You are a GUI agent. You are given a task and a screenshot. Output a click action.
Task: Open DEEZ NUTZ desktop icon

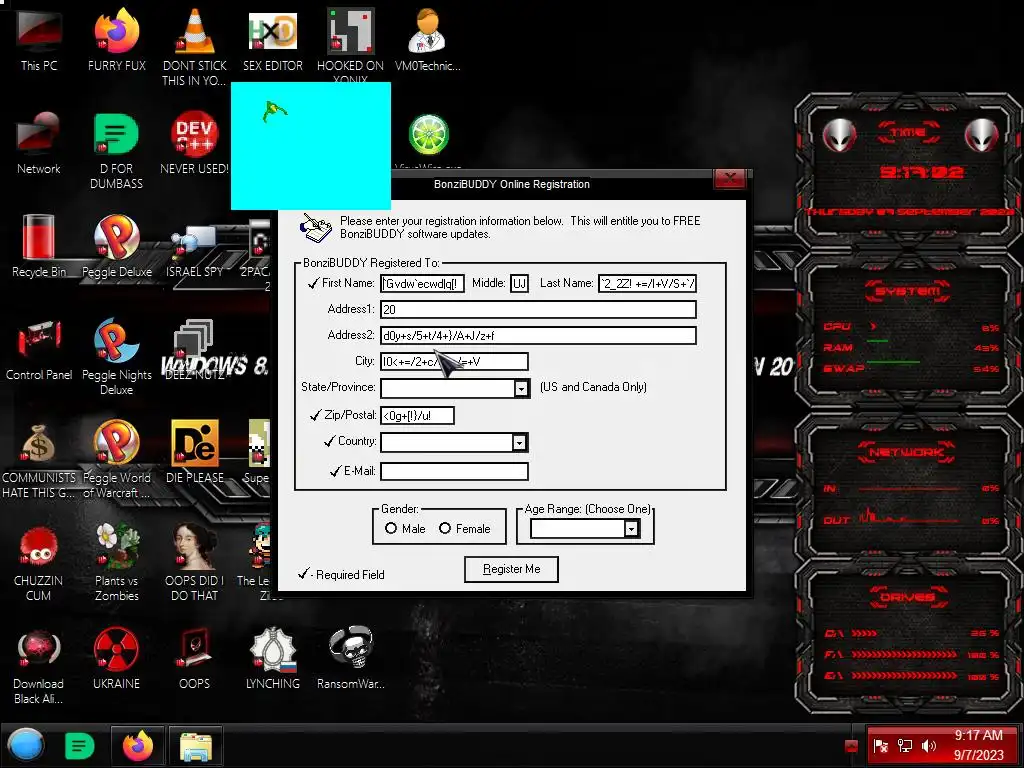tap(194, 349)
